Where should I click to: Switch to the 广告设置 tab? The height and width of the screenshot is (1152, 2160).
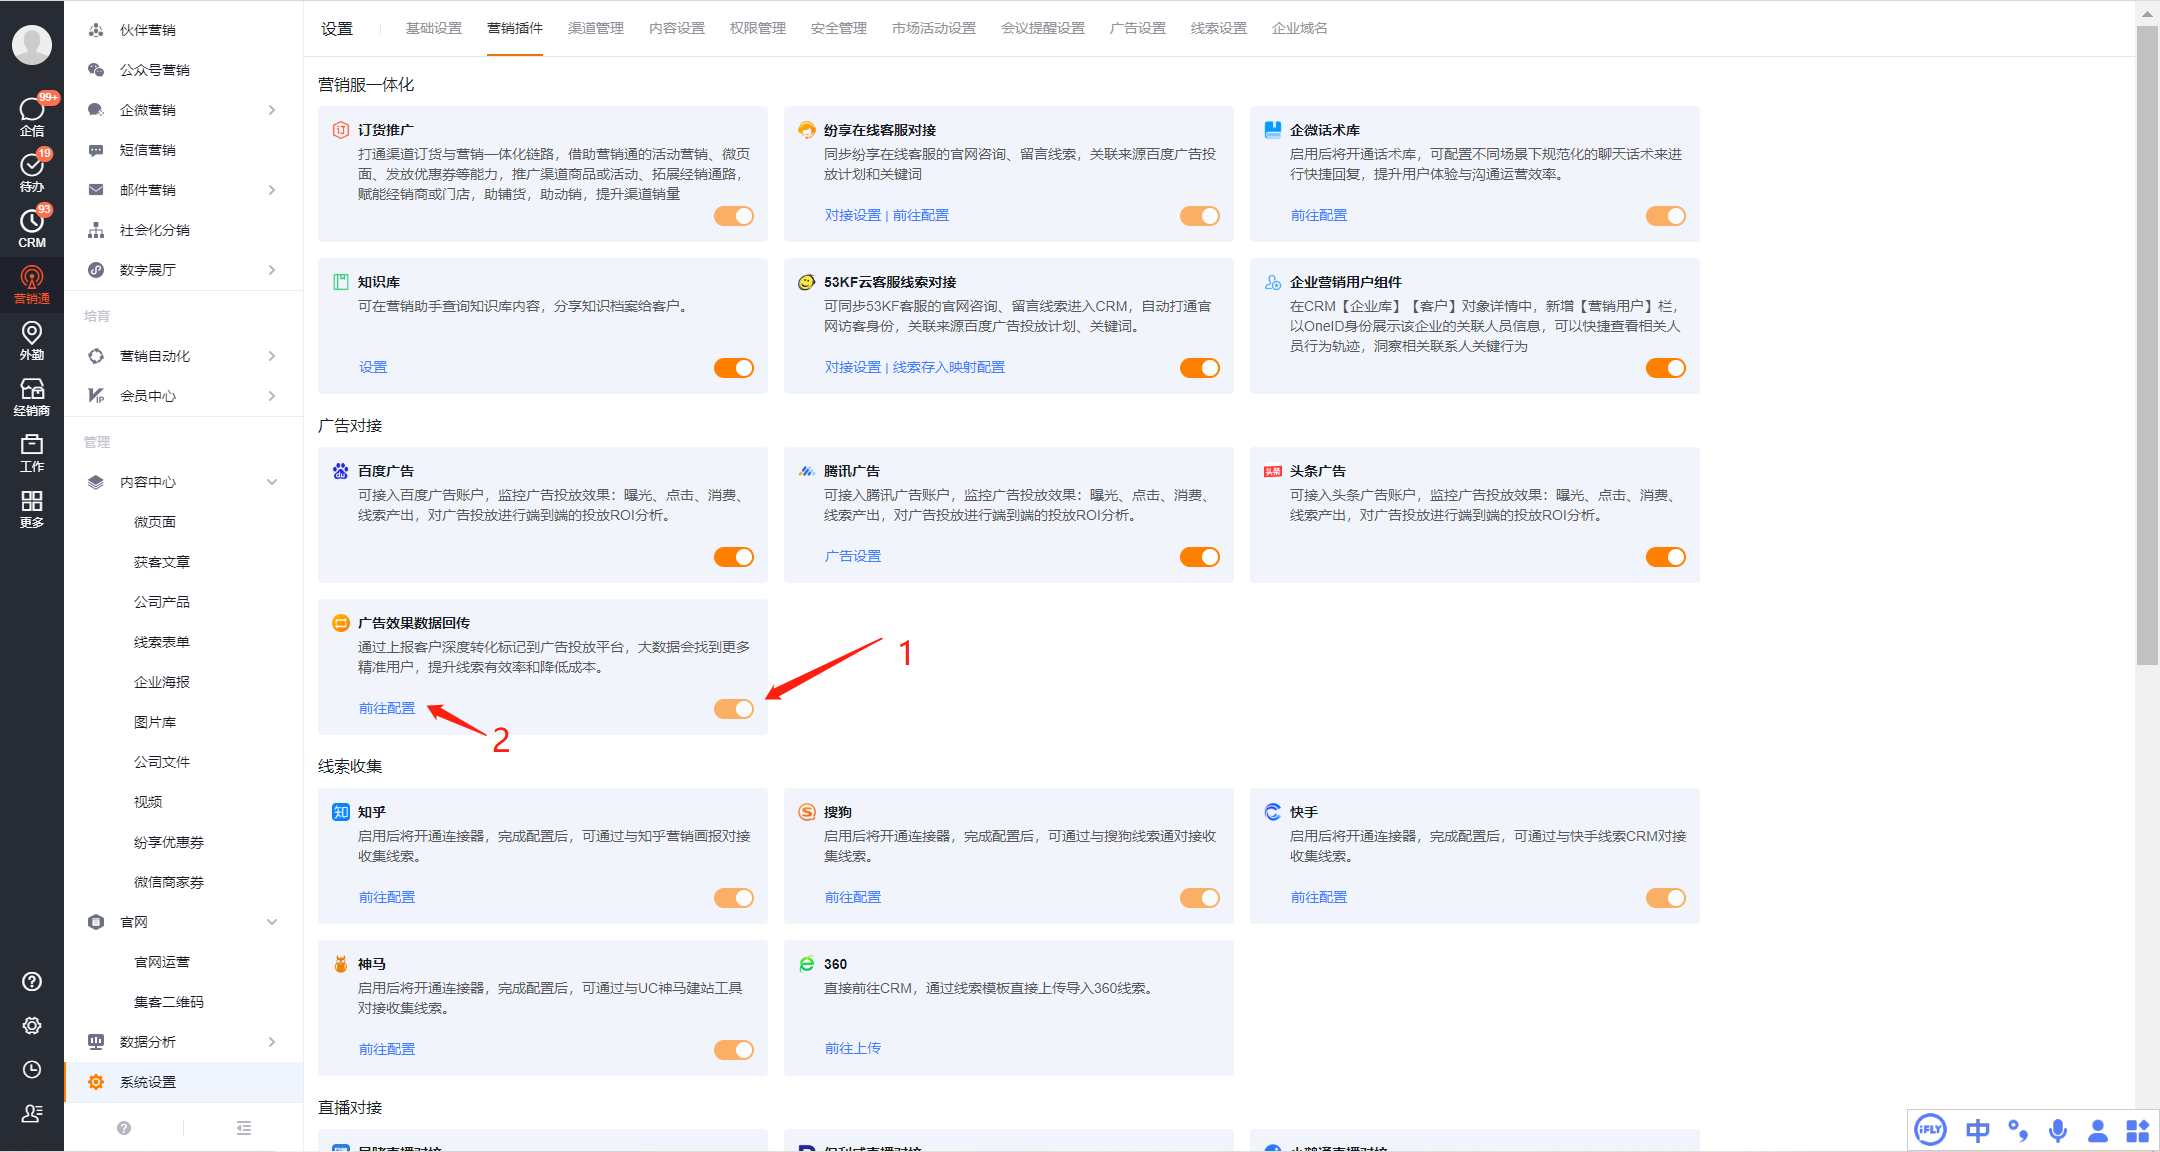[x=1137, y=28]
